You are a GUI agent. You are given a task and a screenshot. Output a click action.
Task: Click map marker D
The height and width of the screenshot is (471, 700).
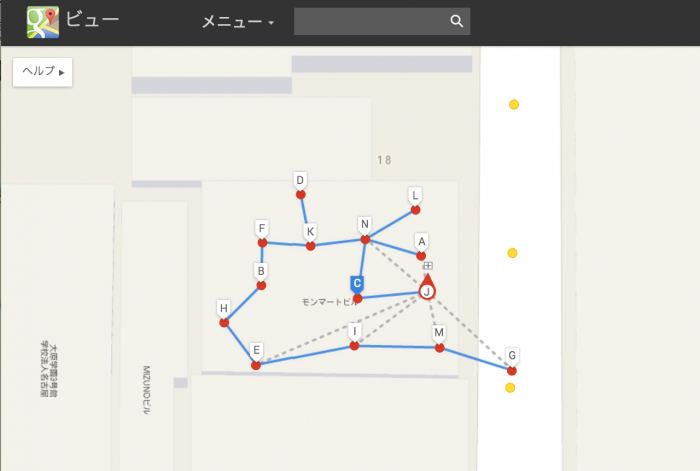300,185
